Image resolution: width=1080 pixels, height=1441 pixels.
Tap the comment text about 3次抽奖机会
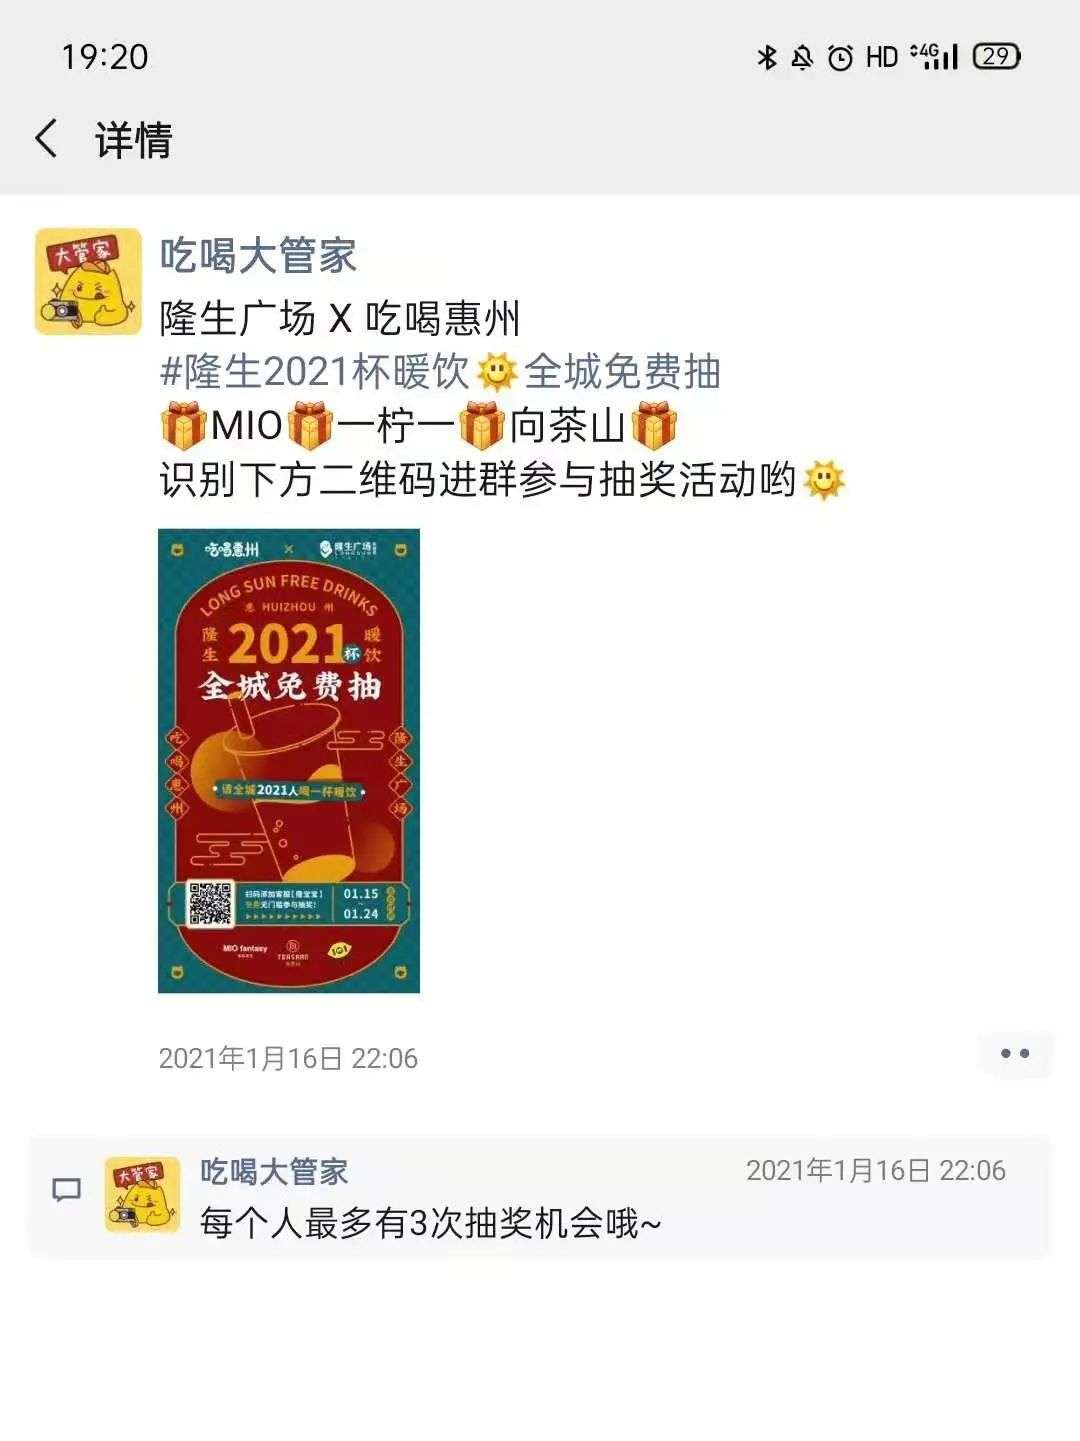(x=430, y=1223)
